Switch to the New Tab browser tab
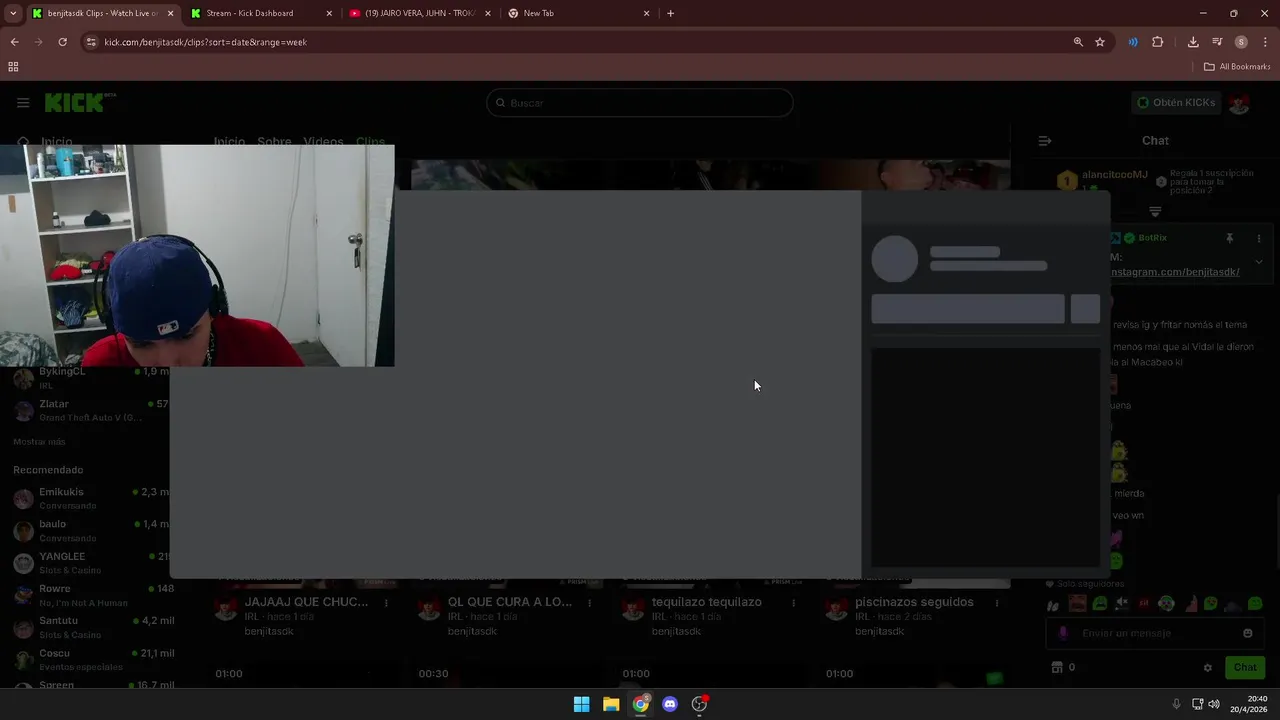Image resolution: width=1280 pixels, height=720 pixels. click(x=580, y=13)
